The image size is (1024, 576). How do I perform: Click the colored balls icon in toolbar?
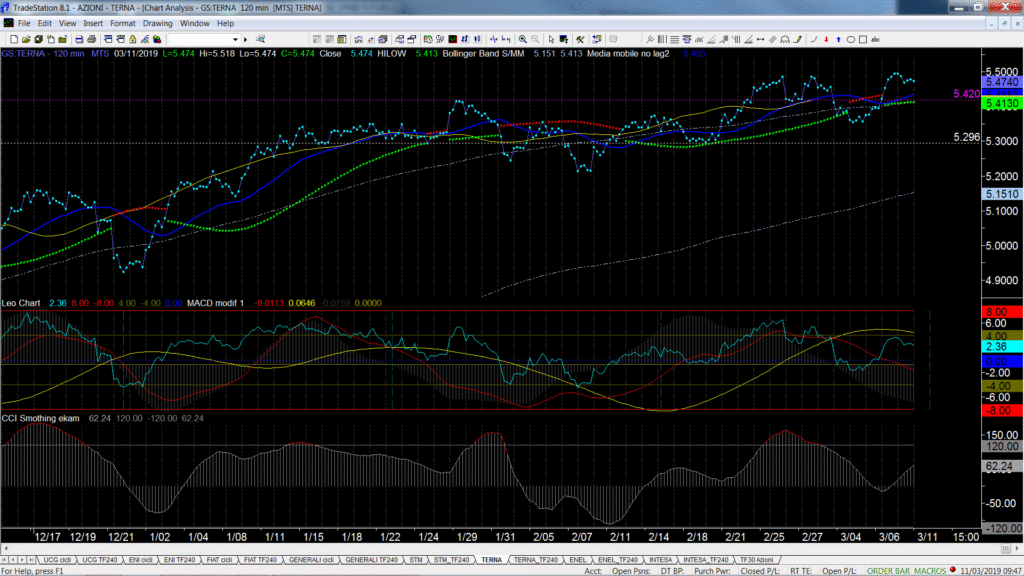[157, 40]
